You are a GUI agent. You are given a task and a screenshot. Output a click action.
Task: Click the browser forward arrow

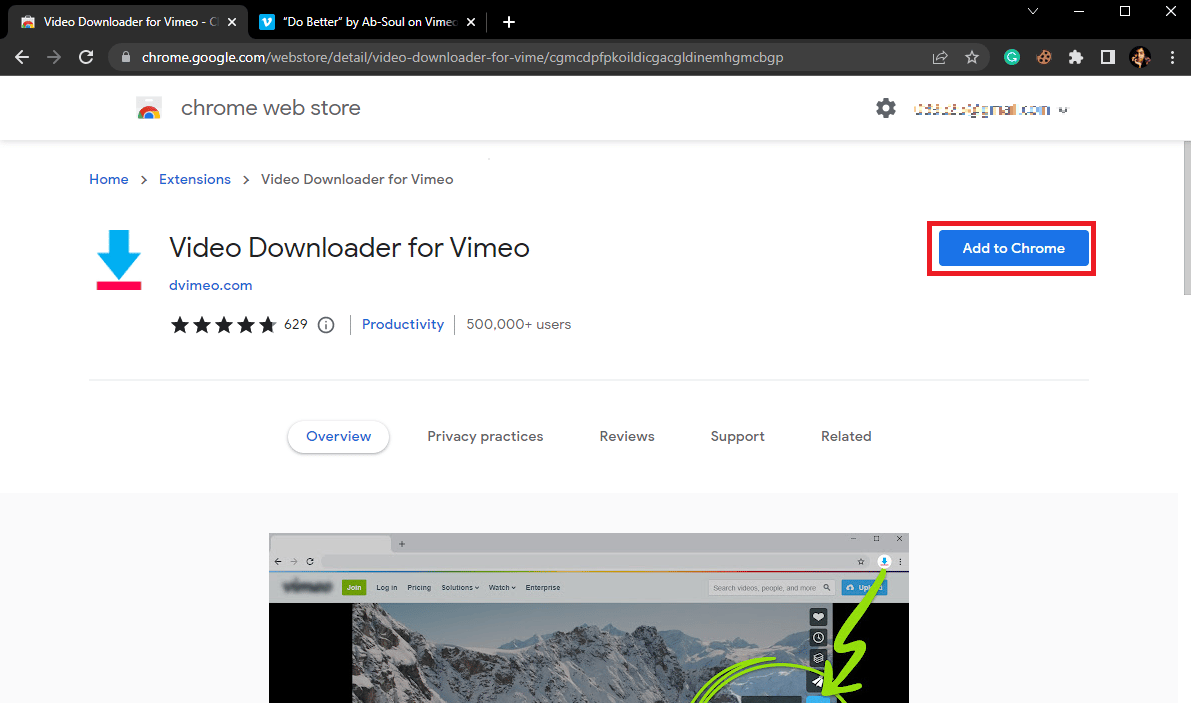pos(54,57)
